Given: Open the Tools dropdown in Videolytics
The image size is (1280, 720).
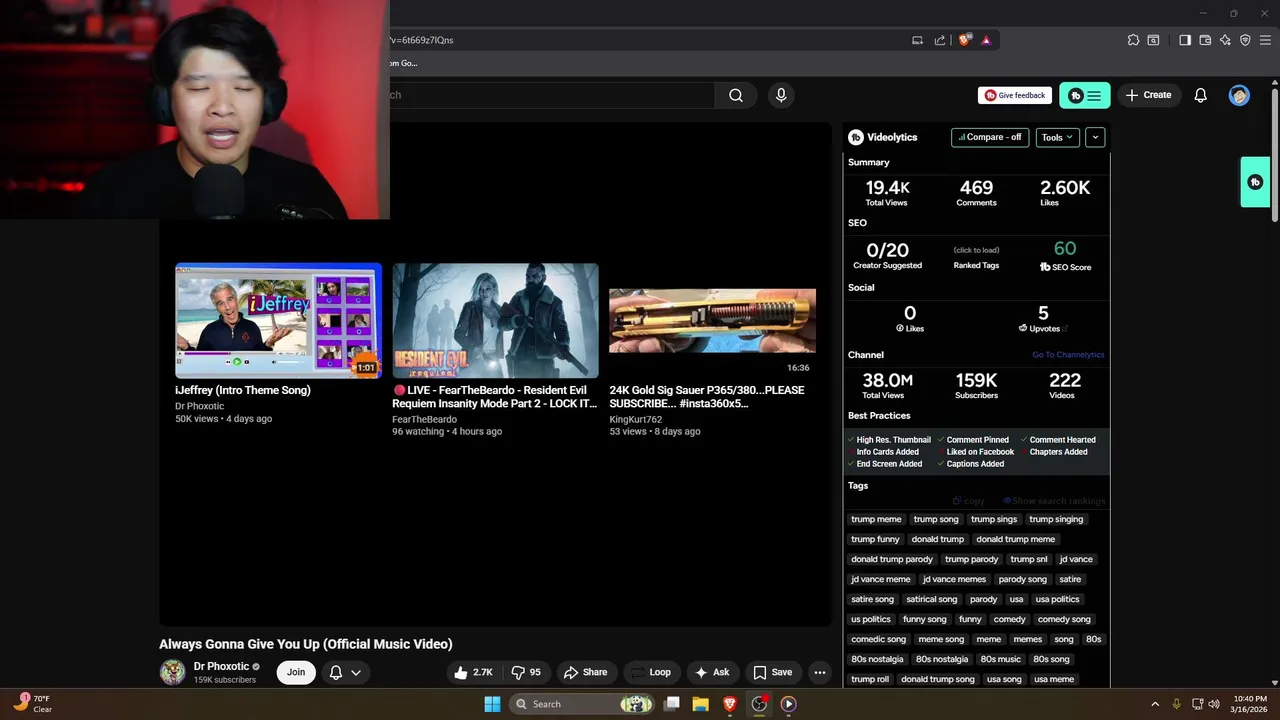Looking at the screenshot, I should [1057, 137].
